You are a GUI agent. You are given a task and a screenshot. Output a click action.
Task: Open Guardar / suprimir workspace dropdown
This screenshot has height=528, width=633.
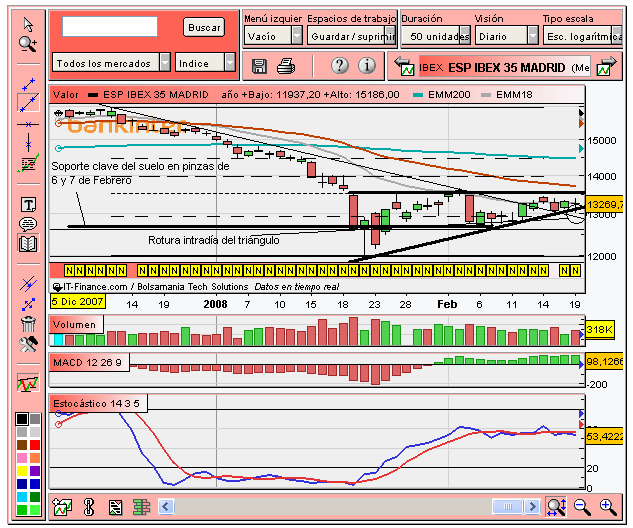click(351, 36)
